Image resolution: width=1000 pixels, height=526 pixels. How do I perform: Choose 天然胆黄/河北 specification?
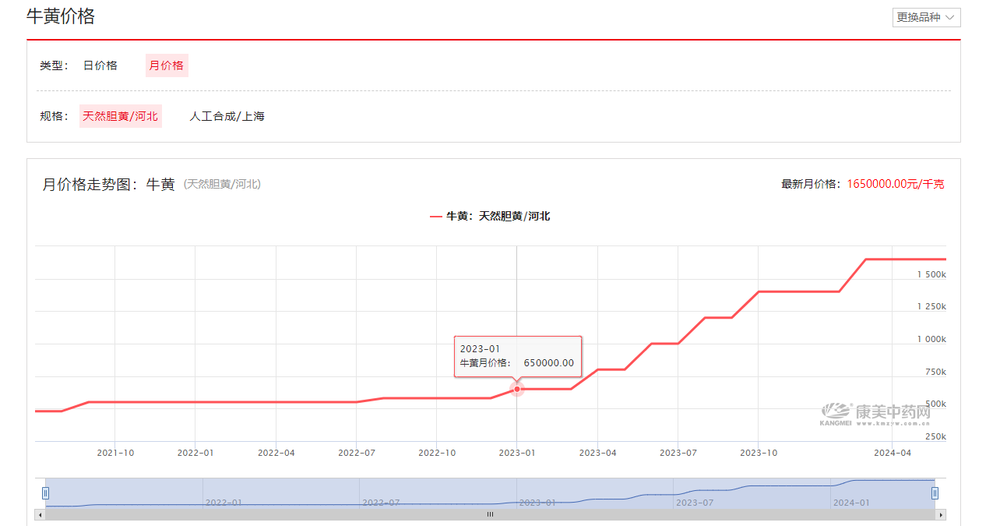tap(120, 116)
